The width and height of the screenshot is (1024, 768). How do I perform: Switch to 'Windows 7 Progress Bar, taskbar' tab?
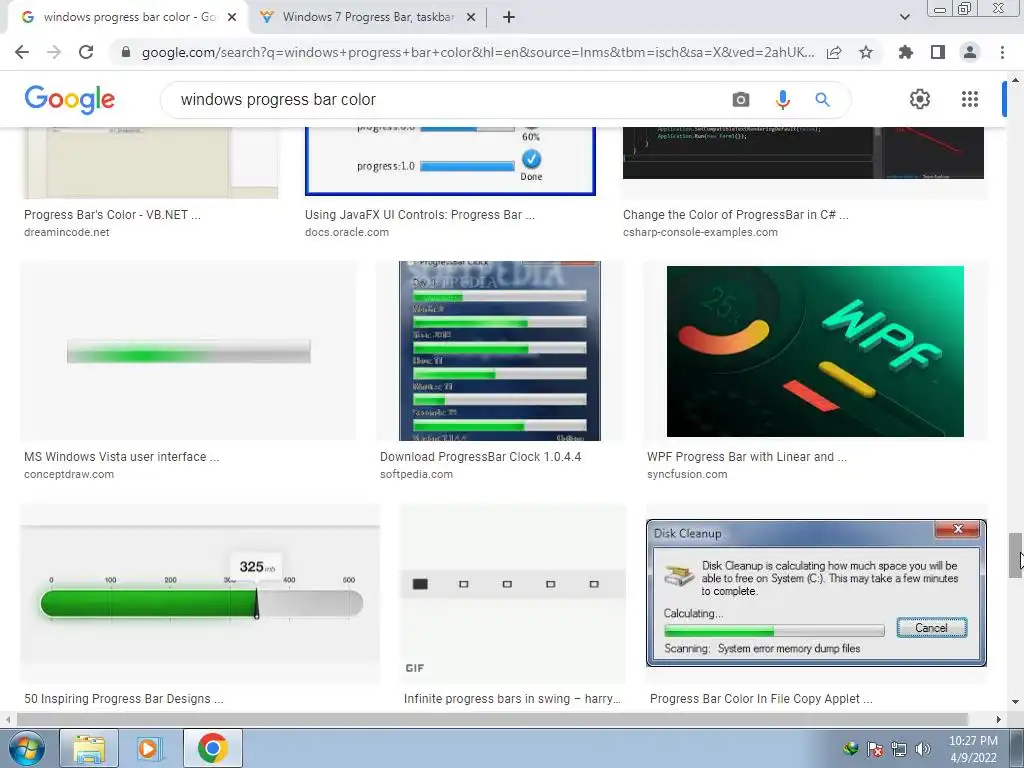(x=368, y=17)
